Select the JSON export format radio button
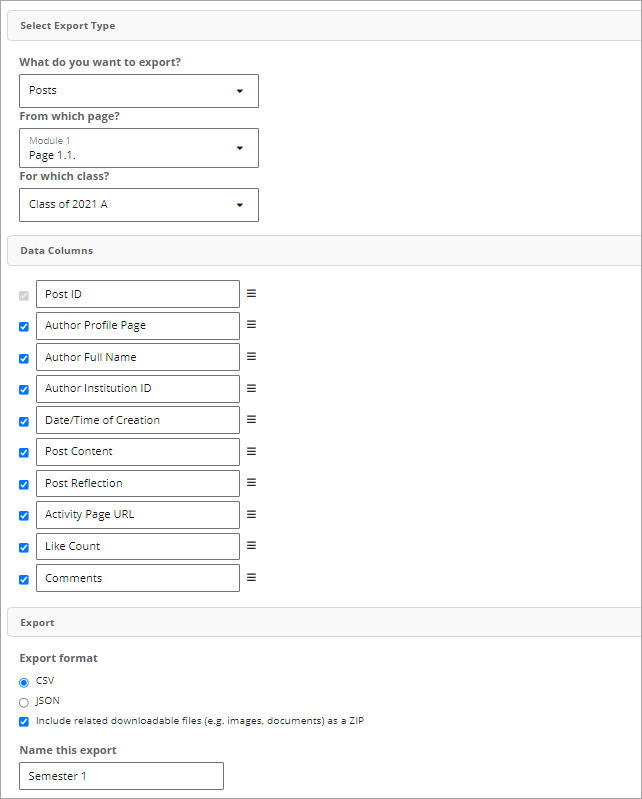Screen dimensions: 642x799 tap(24, 703)
